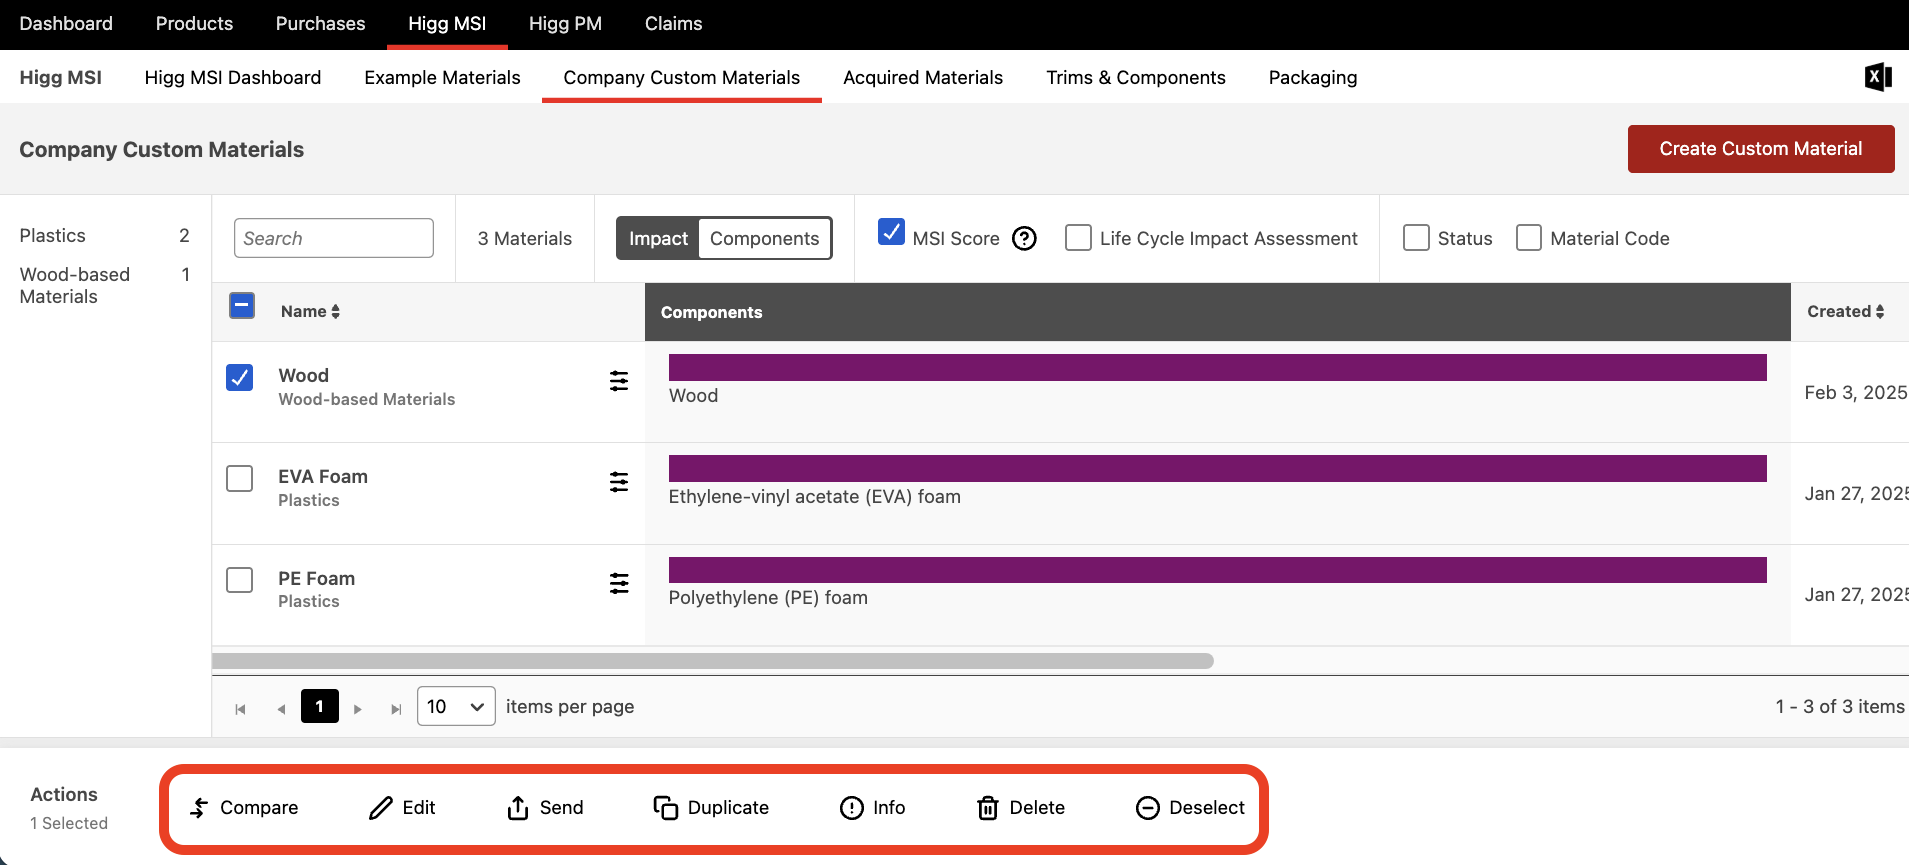Screen dimensions: 1909x865
Task: Open the Dashboard top menu
Action: point(66,23)
